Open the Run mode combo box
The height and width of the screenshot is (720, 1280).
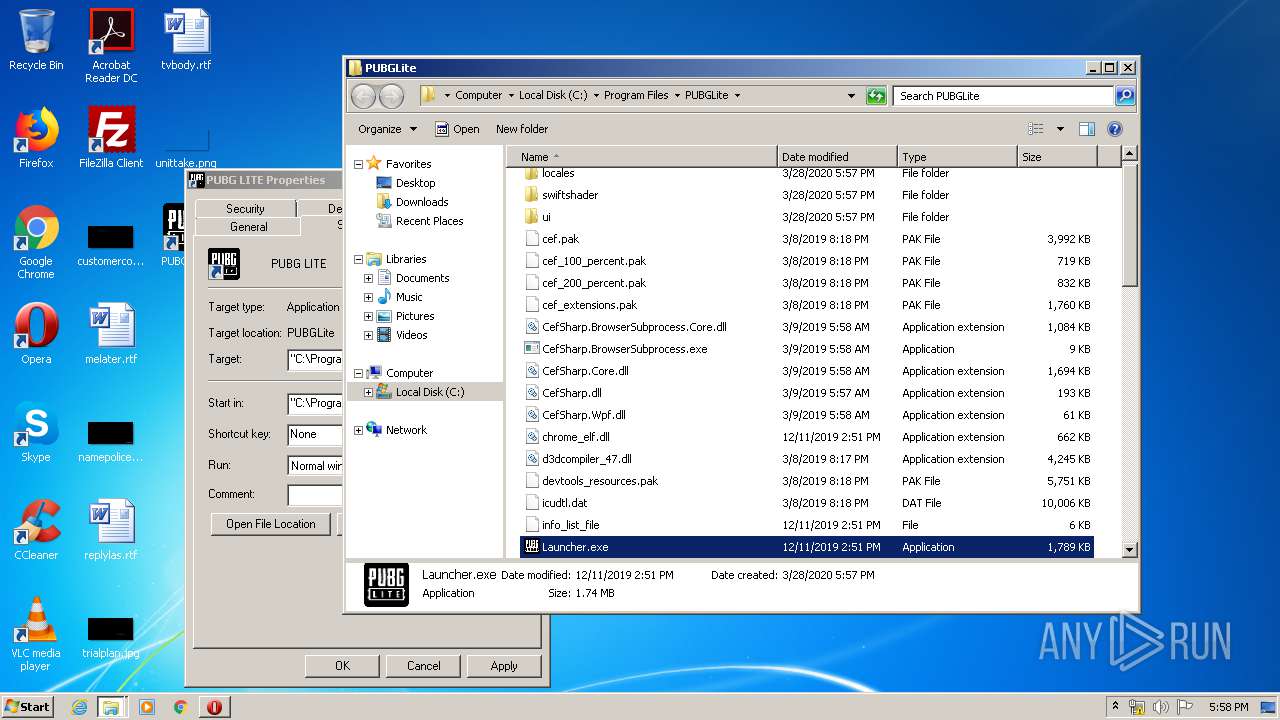click(x=315, y=466)
